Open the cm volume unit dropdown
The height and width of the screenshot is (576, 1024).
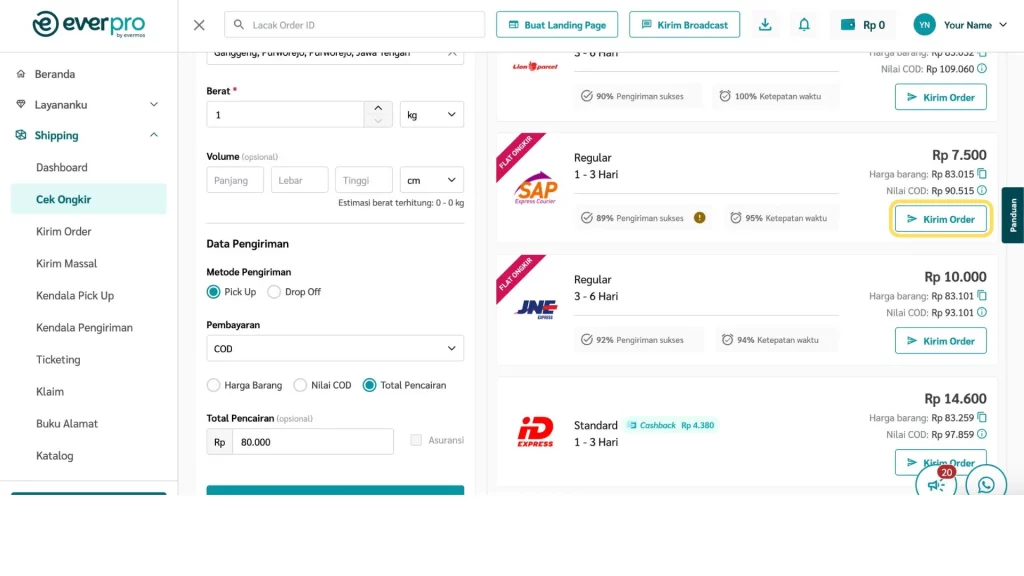(x=432, y=180)
